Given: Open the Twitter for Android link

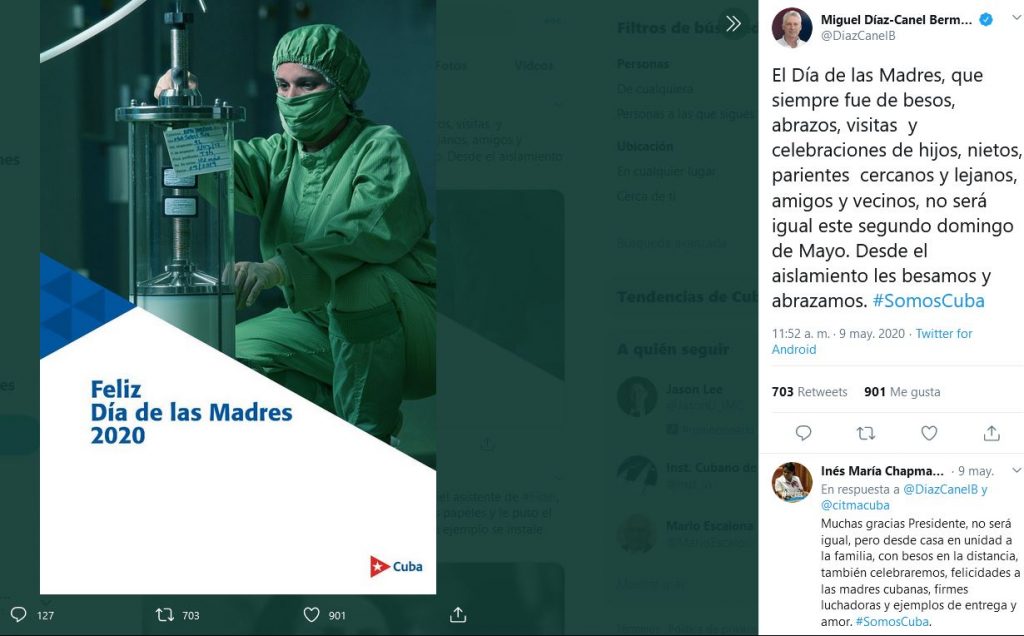Looking at the screenshot, I should point(872,341).
